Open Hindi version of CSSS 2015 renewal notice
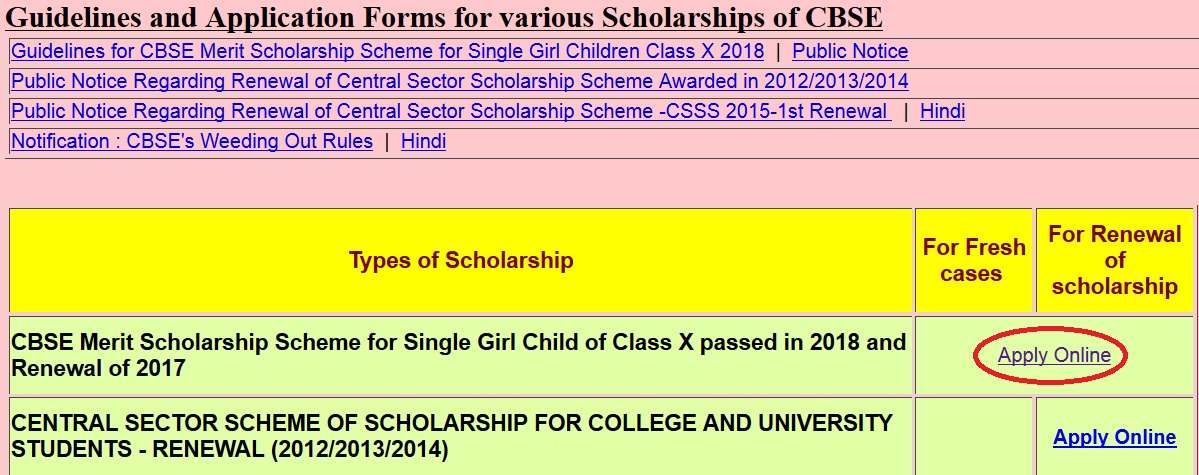The image size is (1199, 475). (x=942, y=111)
